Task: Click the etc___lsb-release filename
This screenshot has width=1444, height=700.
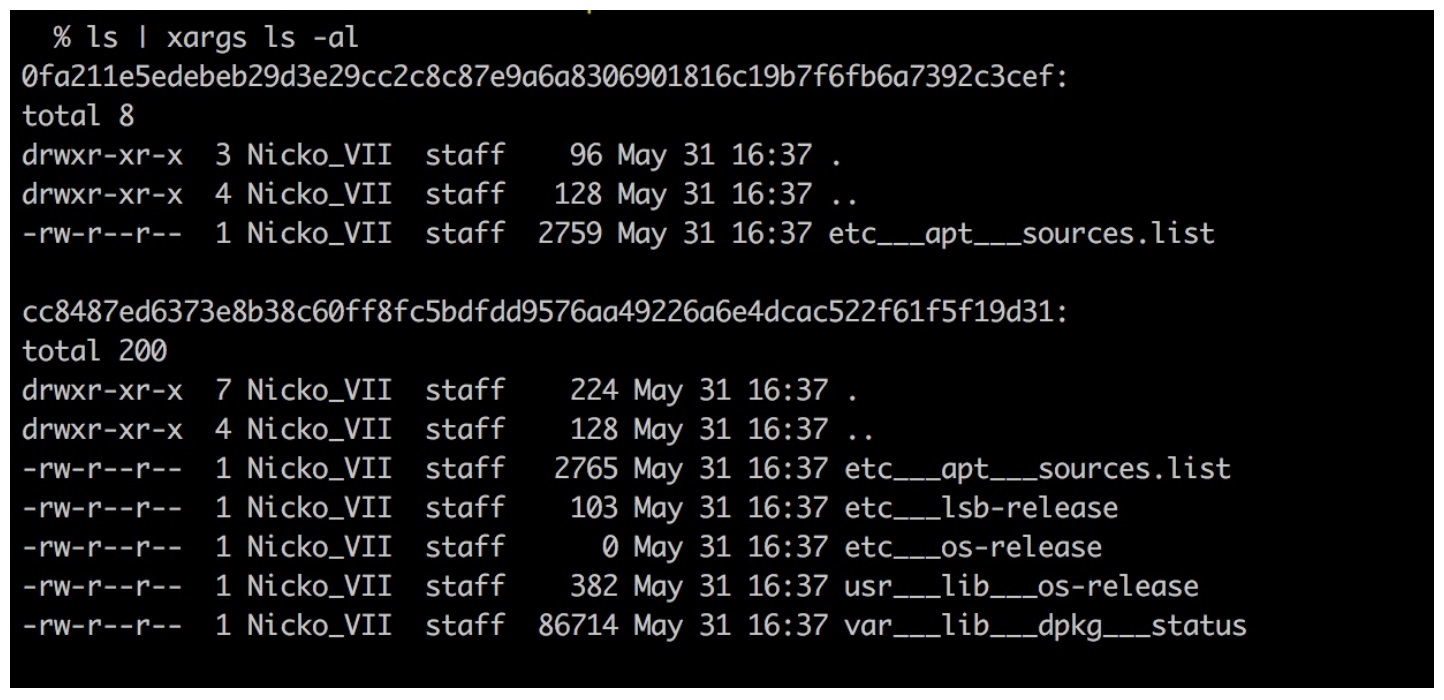Action: (981, 508)
